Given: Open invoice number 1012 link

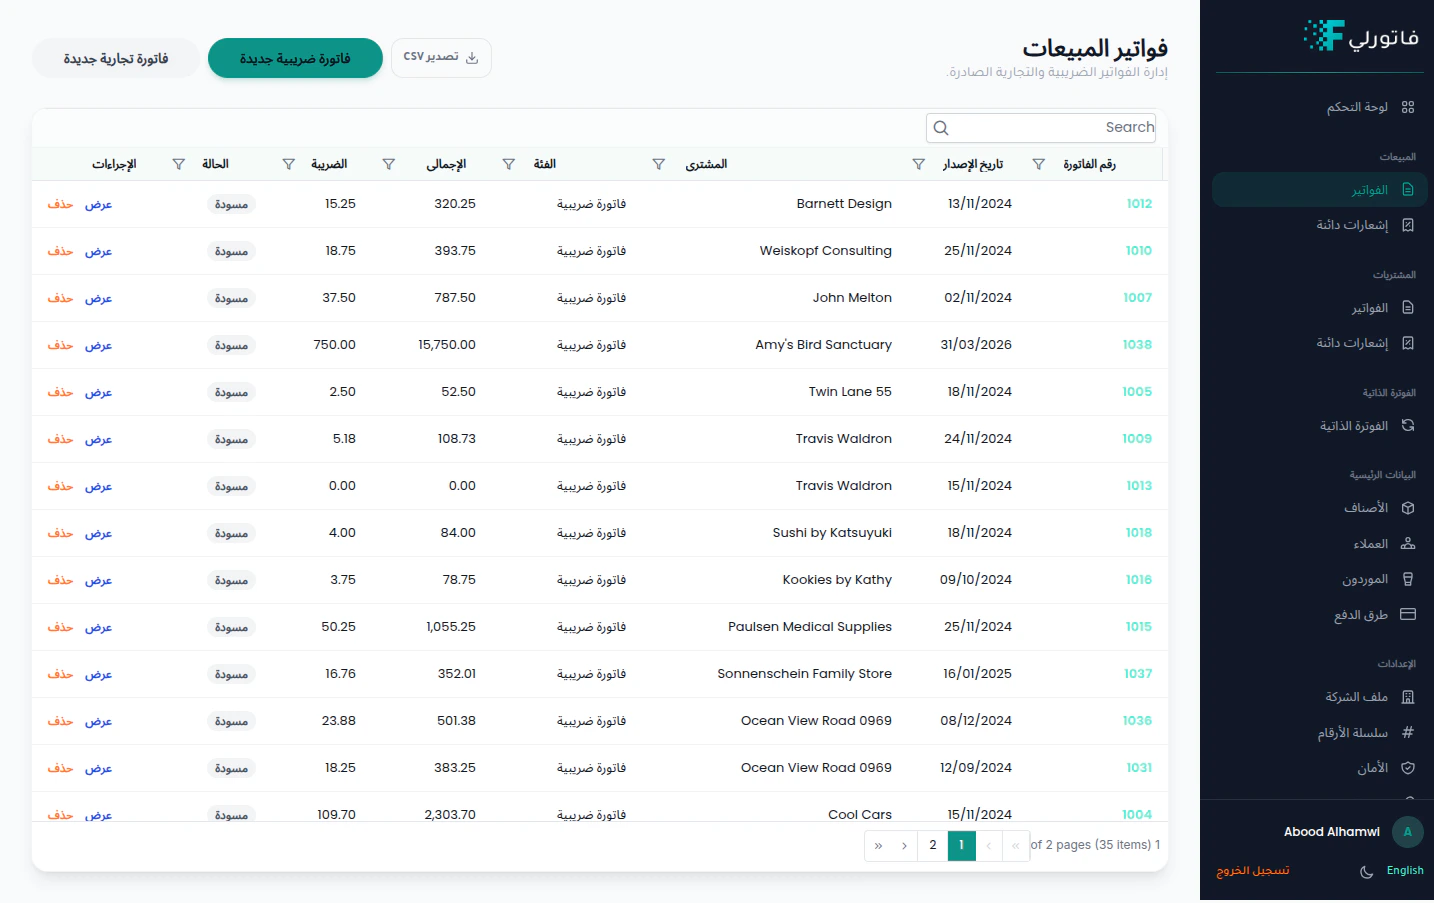Looking at the screenshot, I should coord(1139,204).
